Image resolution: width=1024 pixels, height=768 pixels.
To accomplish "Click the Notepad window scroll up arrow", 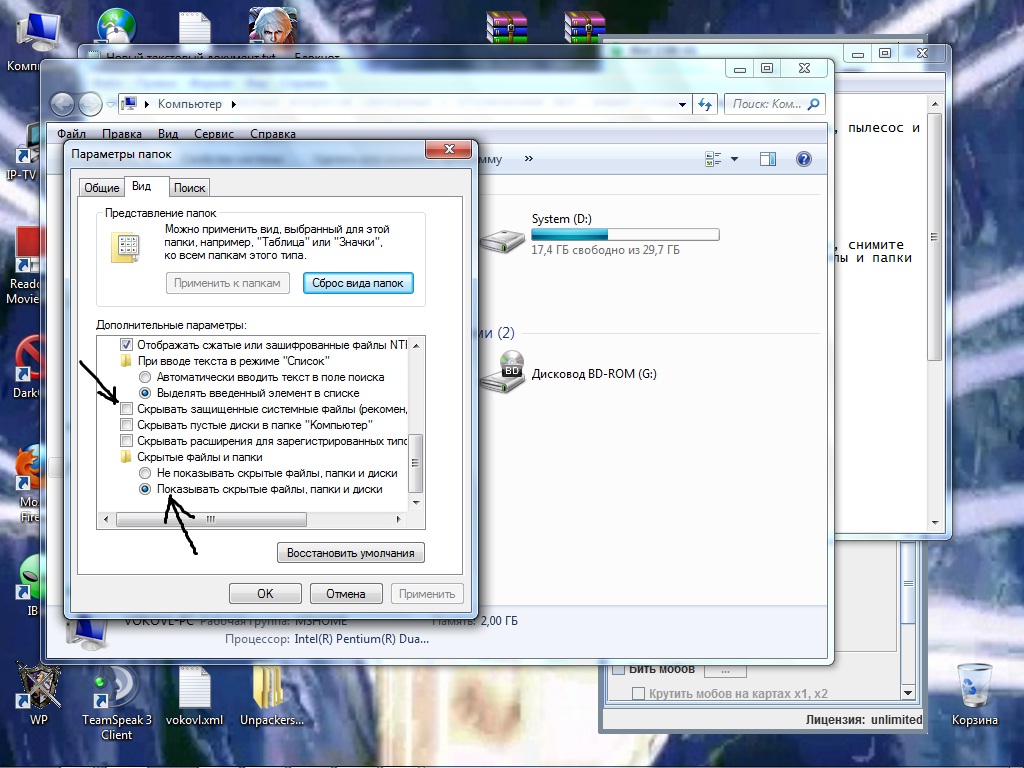I will coord(935,104).
